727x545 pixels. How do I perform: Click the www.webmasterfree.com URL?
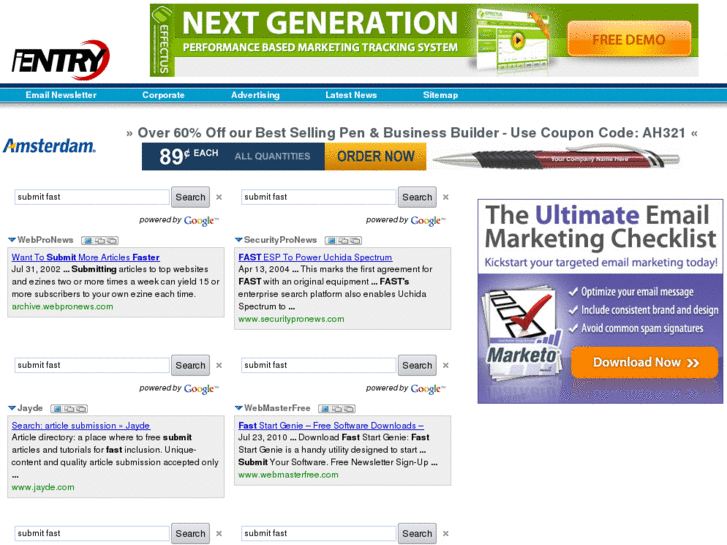(x=288, y=475)
